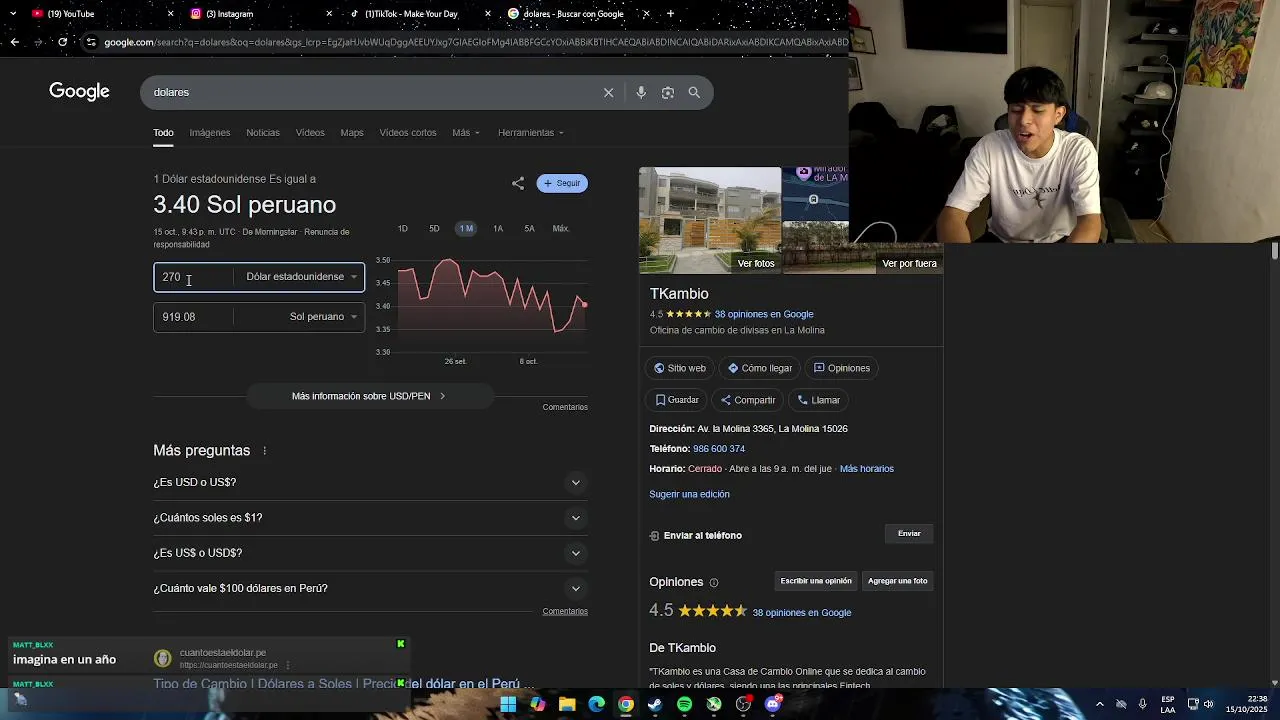Open 38 opiniones en Google link under TKambio
The image size is (1280, 720).
(x=764, y=314)
